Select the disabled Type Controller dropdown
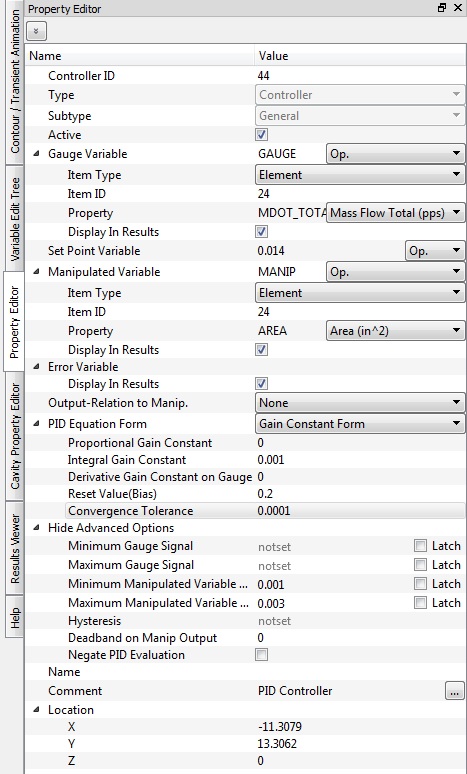The width and height of the screenshot is (467, 774). 360,94
